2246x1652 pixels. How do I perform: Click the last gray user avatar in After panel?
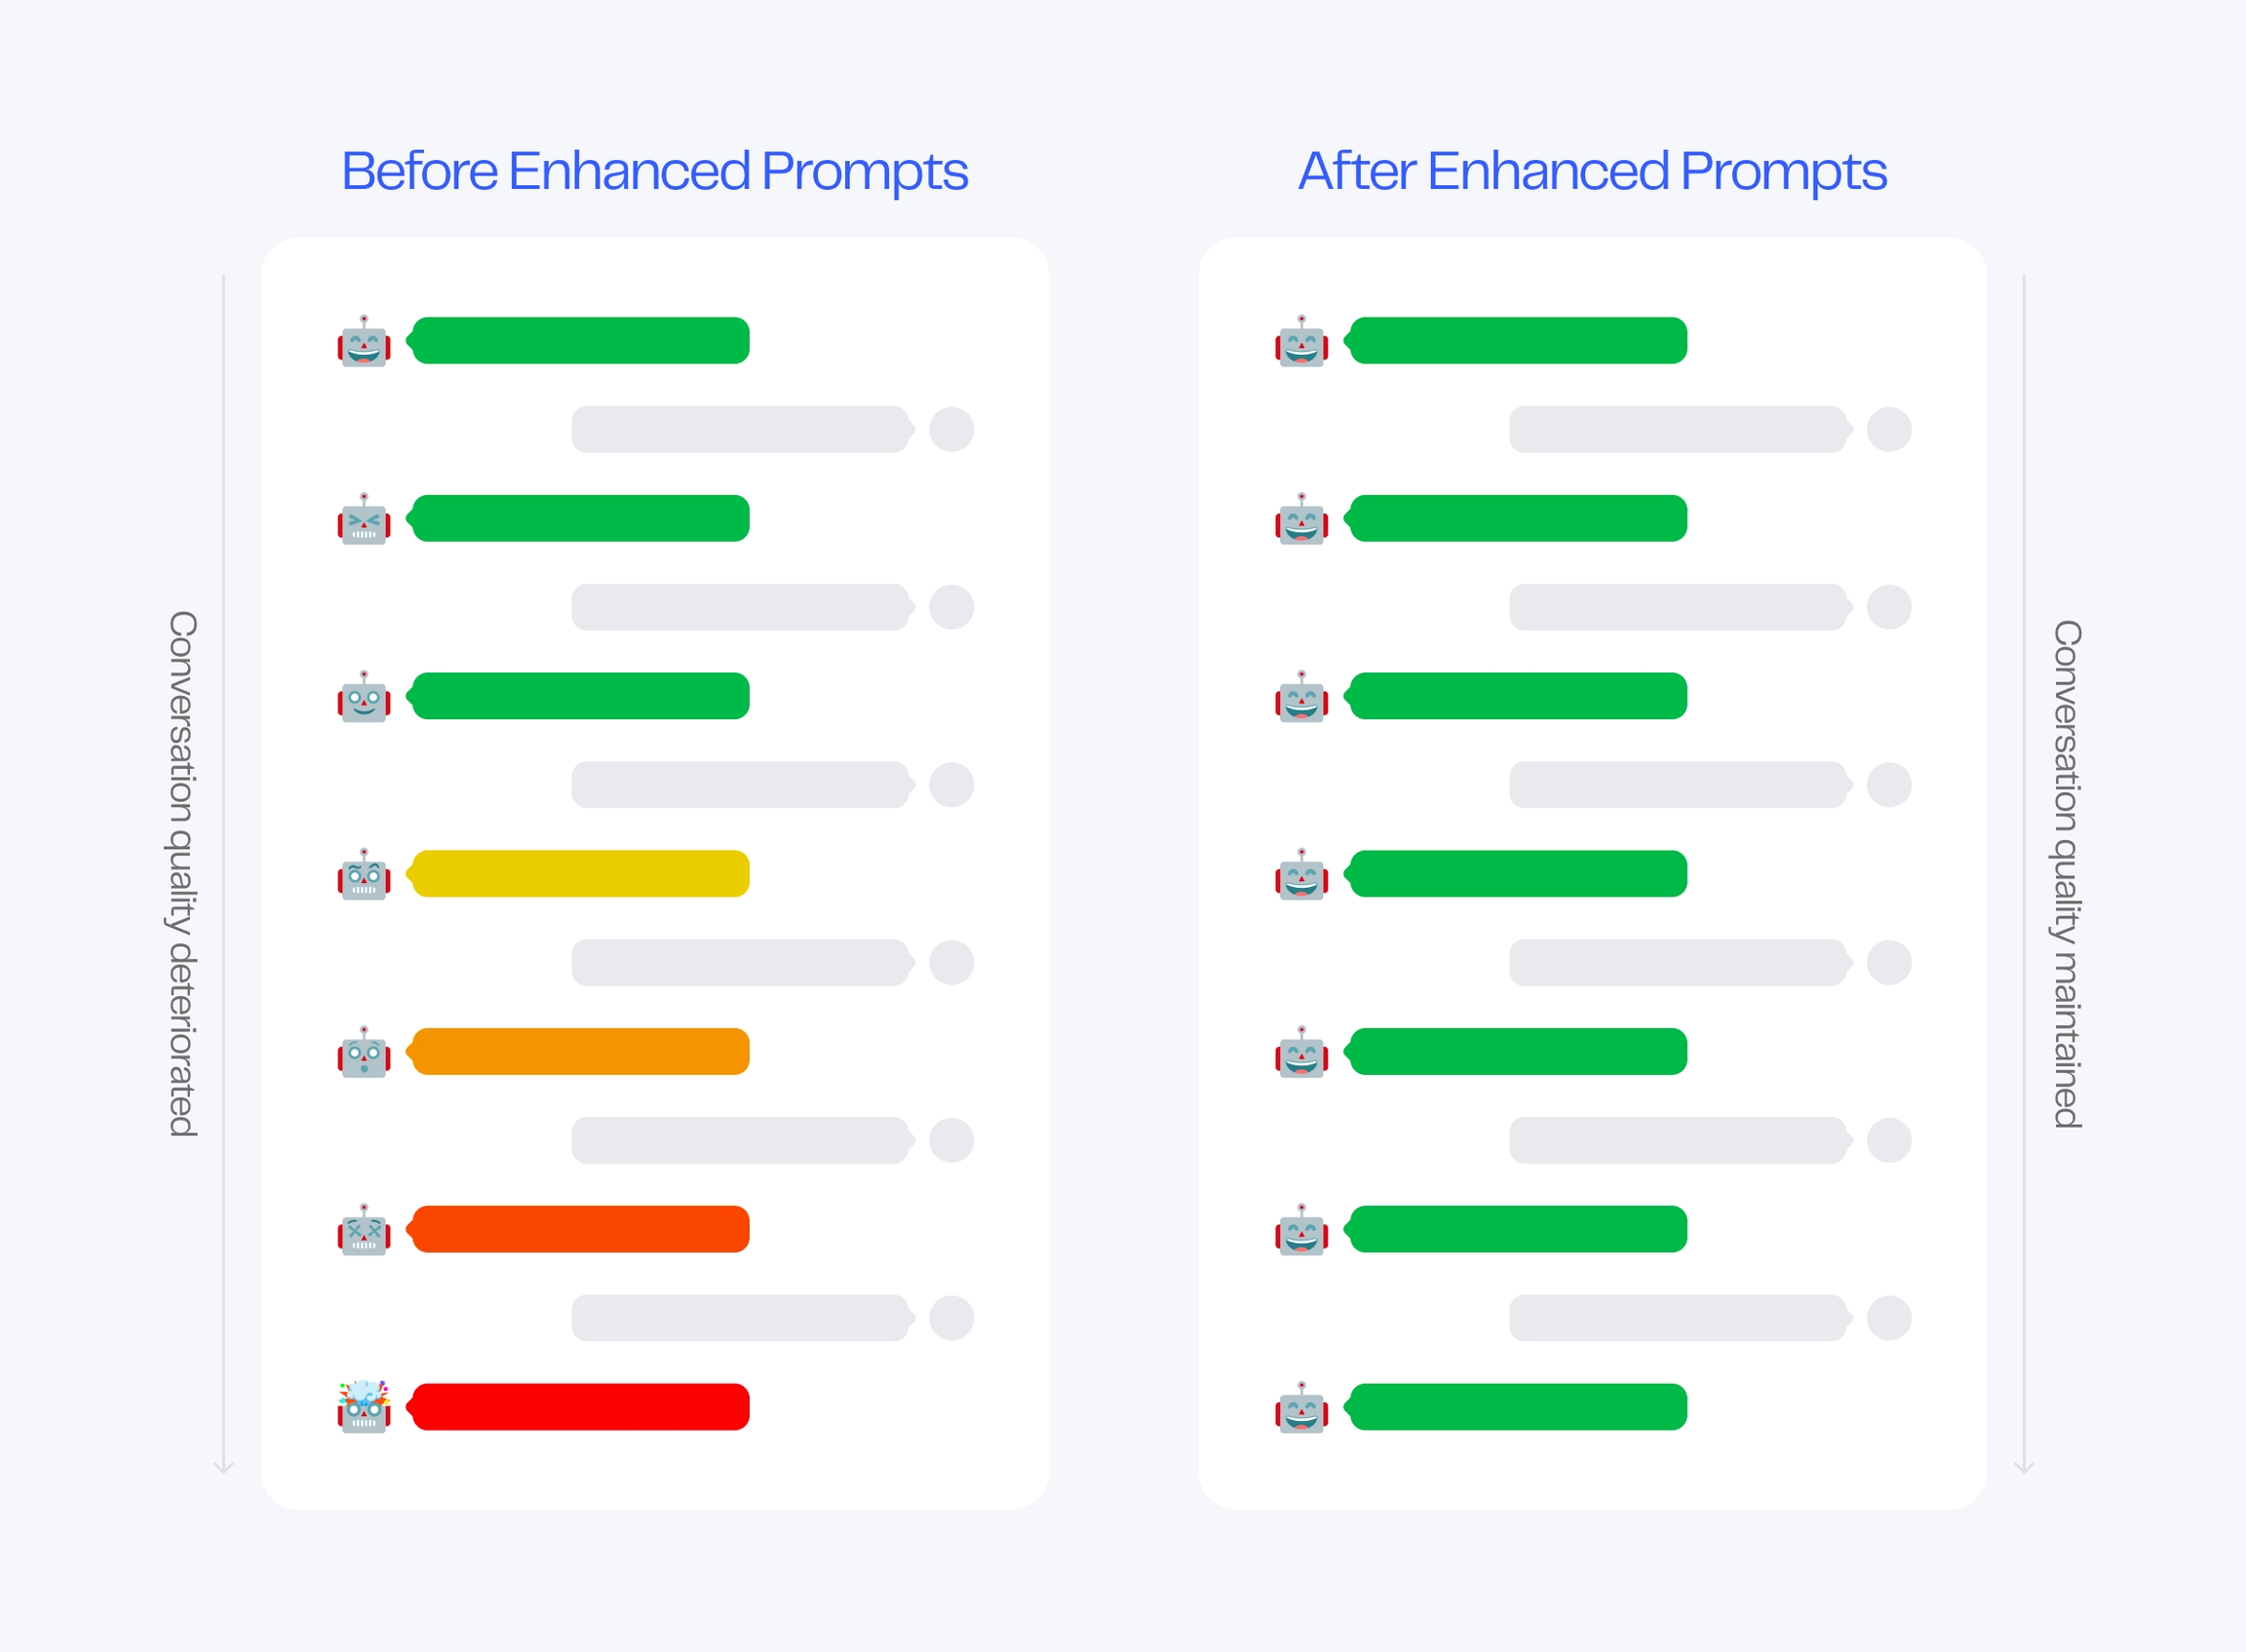pyautogui.click(x=1889, y=1318)
